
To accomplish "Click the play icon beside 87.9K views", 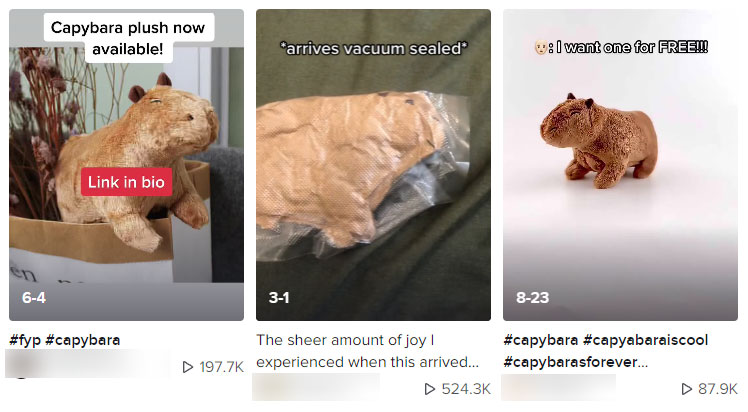I will click(686, 389).
